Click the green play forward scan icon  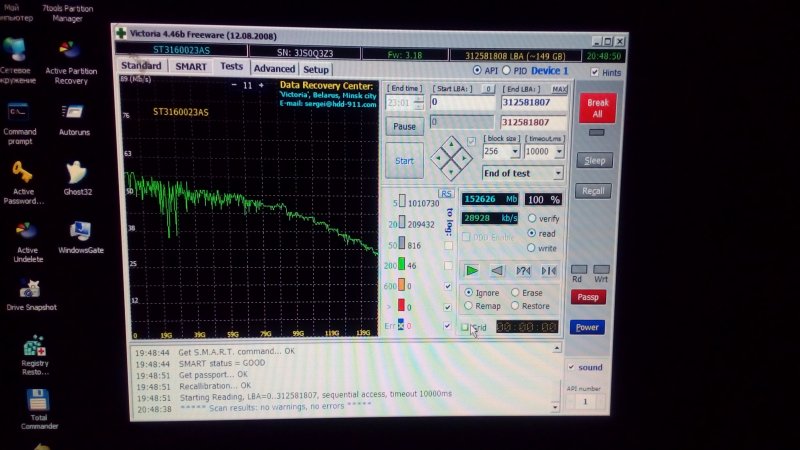point(471,271)
